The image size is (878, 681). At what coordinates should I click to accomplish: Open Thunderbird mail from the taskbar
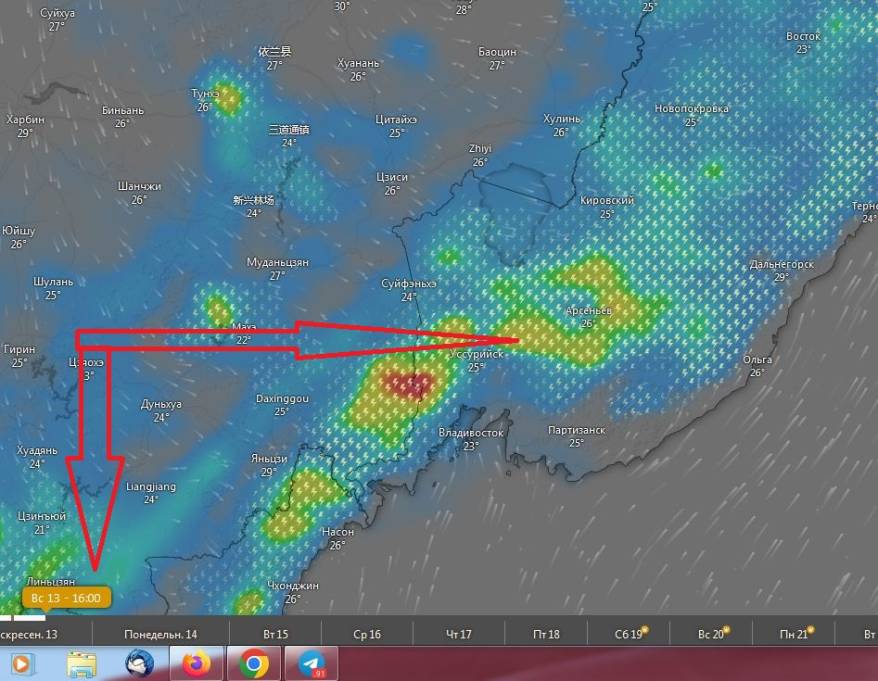click(x=140, y=663)
